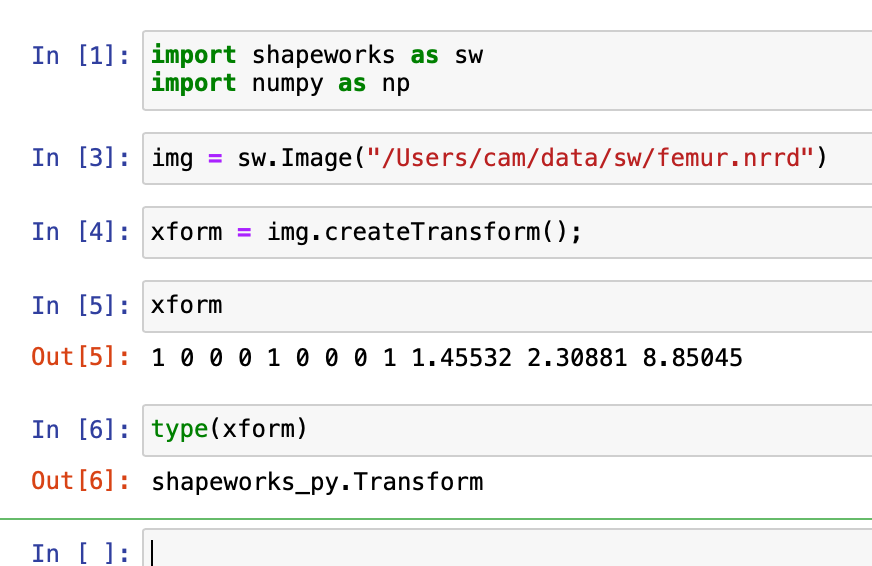Click the Out[5]: prompt label

[x=81, y=358]
